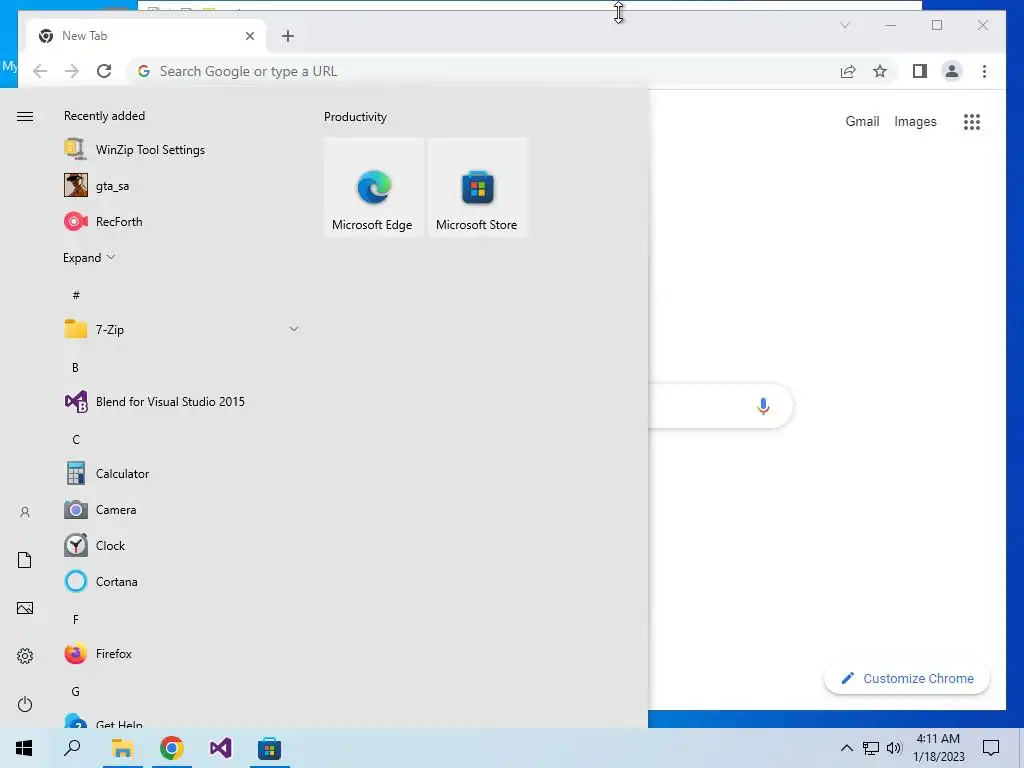Switch to Chrome on the taskbar
Screen dimensions: 1024x768
click(172, 748)
